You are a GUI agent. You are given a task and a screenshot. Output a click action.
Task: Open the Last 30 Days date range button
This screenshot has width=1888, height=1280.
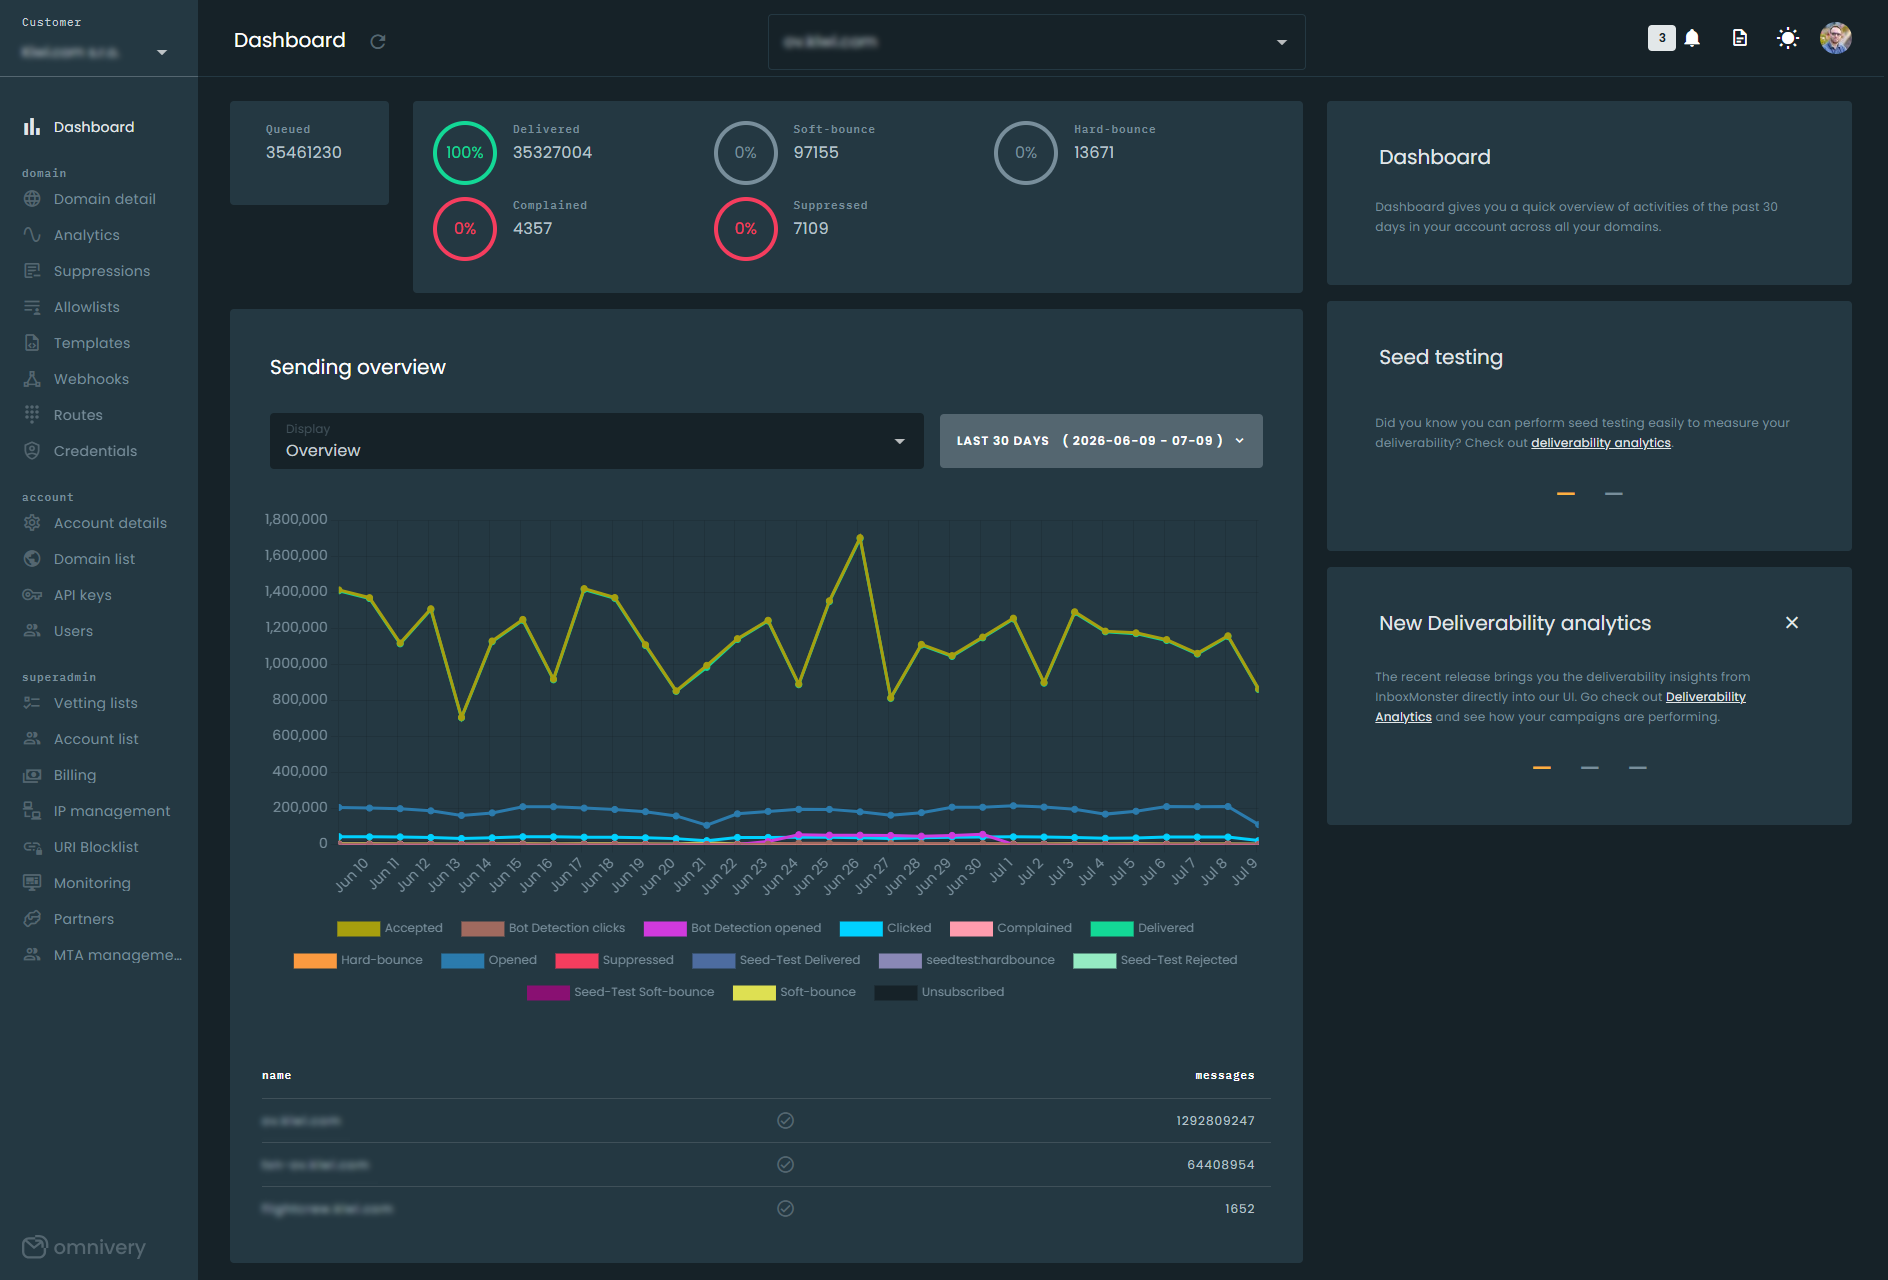pos(1101,441)
